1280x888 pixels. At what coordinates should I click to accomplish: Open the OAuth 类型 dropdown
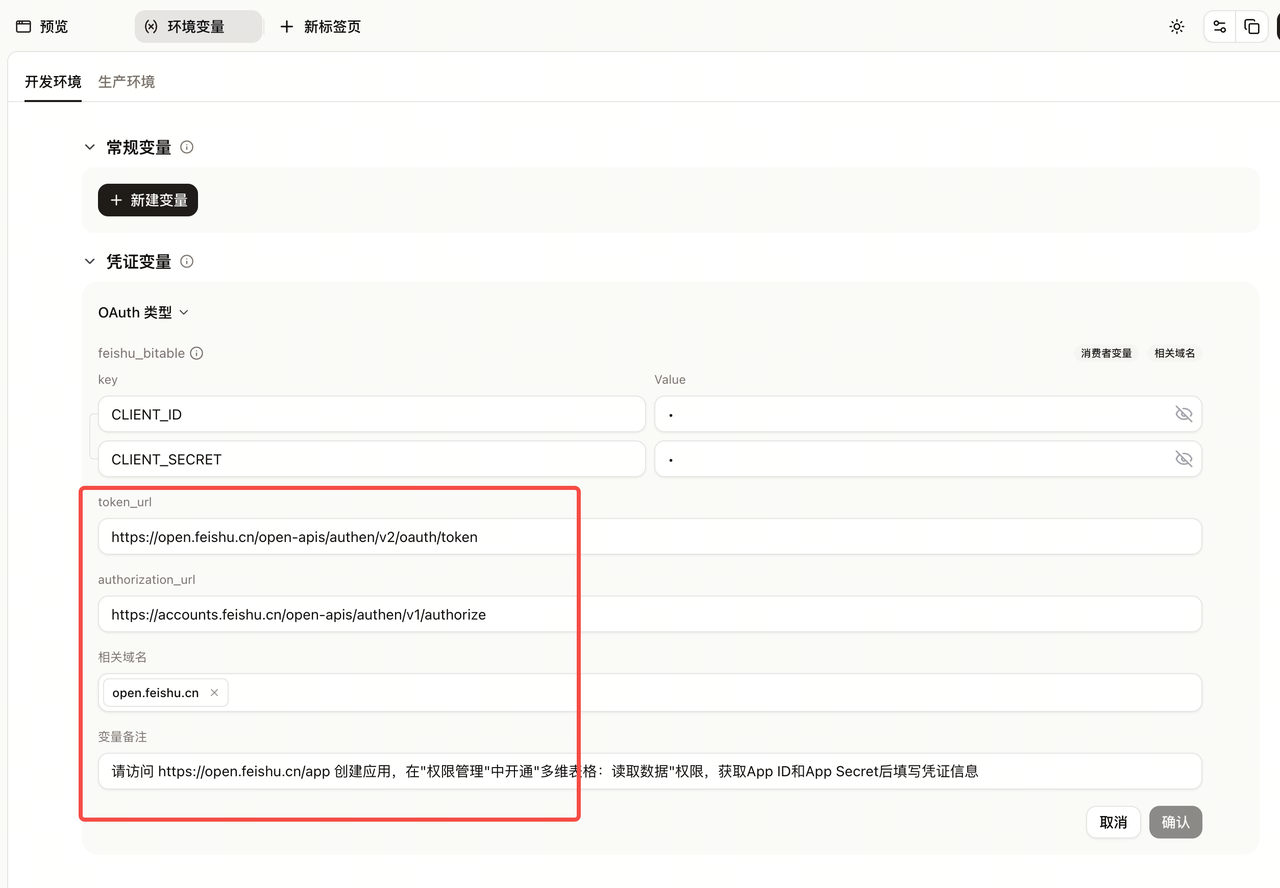(143, 312)
